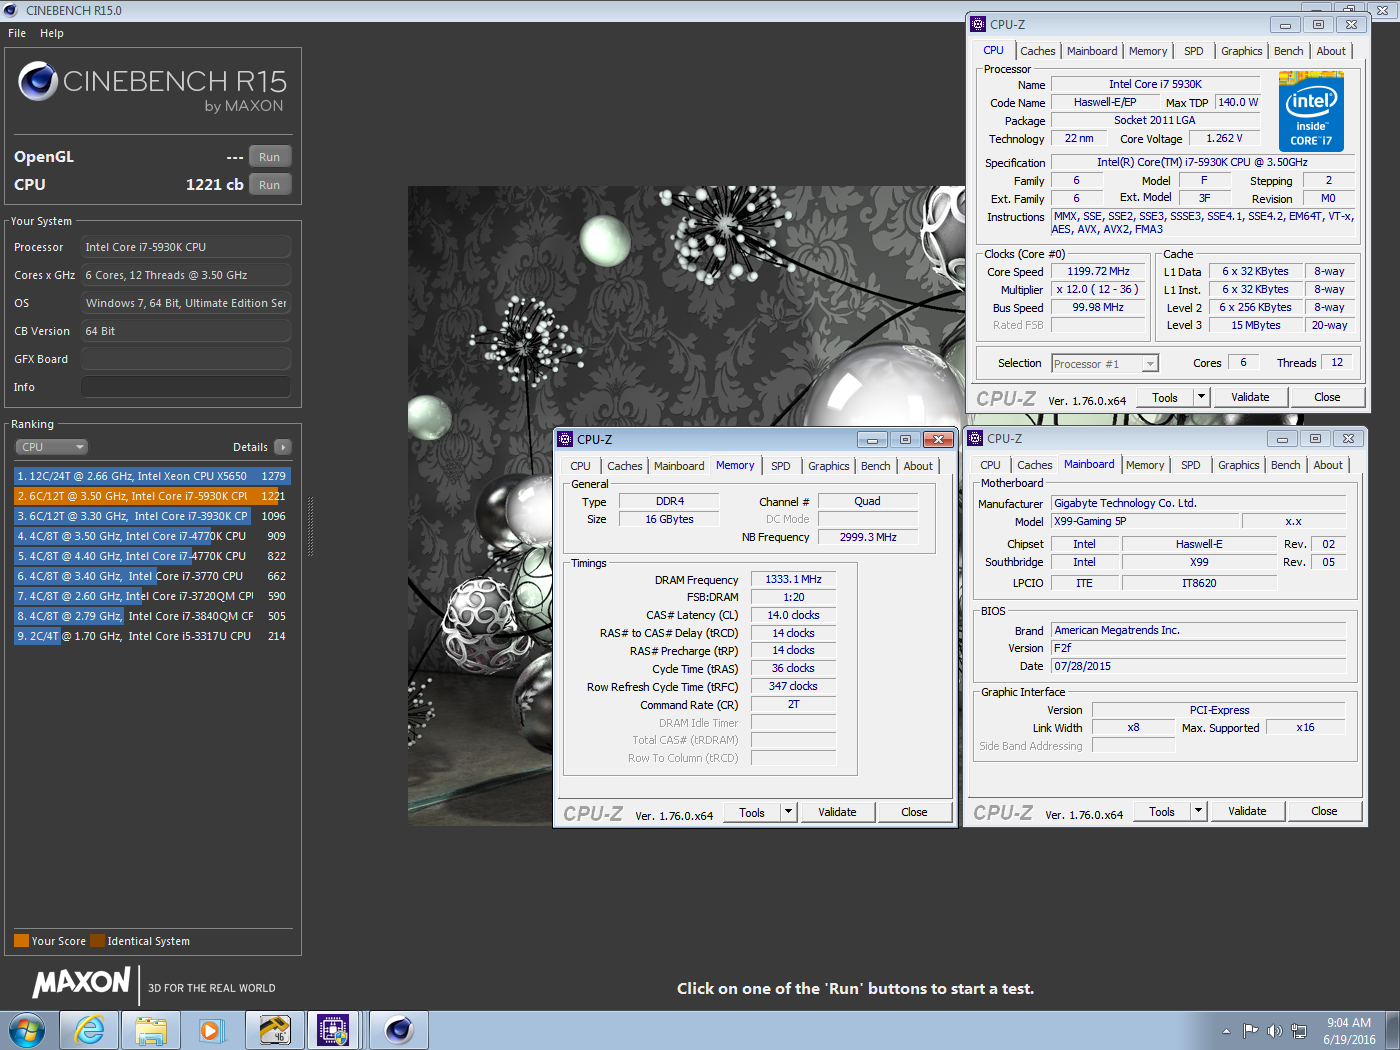Open the temperature monitor taskbar icon showing 46°

click(x=274, y=1030)
